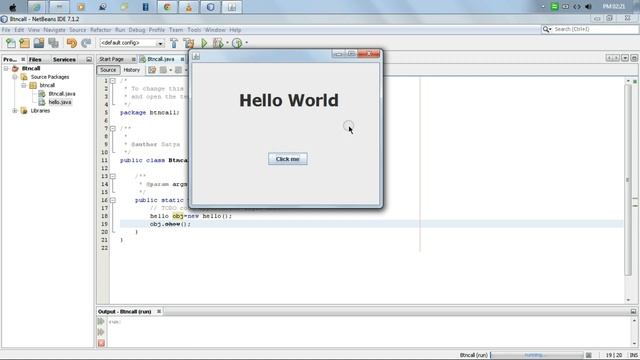The width and height of the screenshot is (640, 360).
Task: Click the Profile Project clock icon
Action: tap(237, 43)
